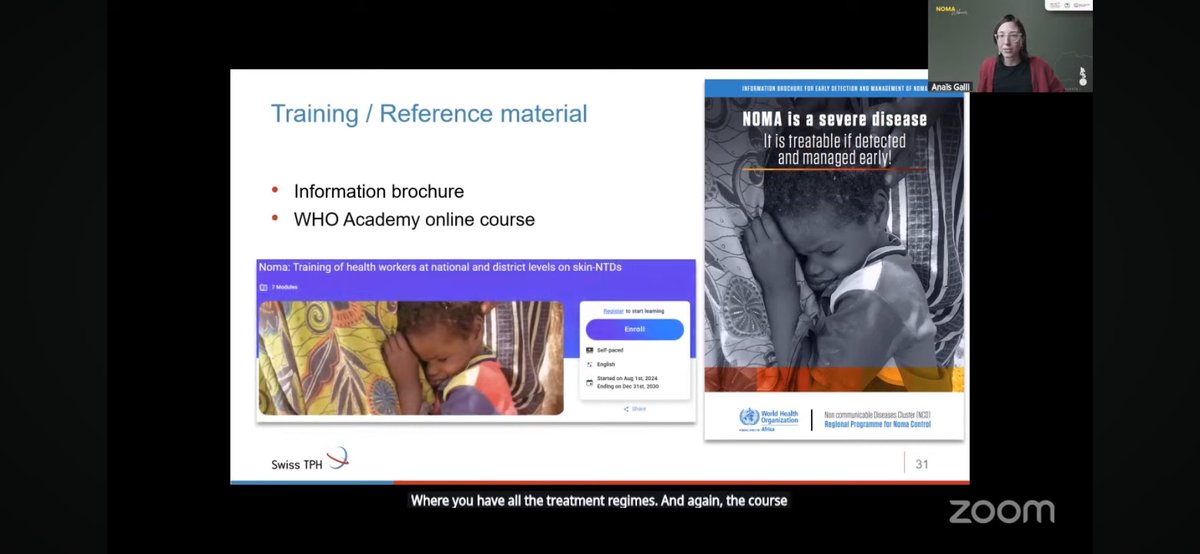Image resolution: width=1200 pixels, height=554 pixels.
Task: Click the 'Information brochure' bullet
Action: point(379,191)
